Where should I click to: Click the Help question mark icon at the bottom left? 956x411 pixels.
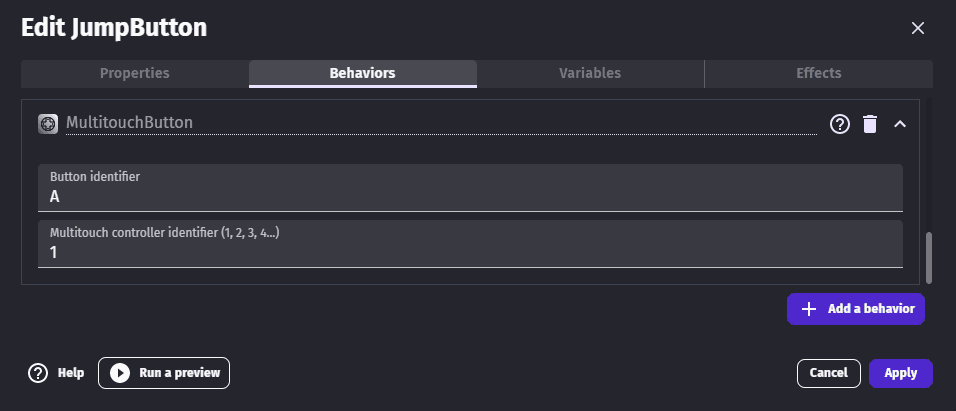coord(38,373)
